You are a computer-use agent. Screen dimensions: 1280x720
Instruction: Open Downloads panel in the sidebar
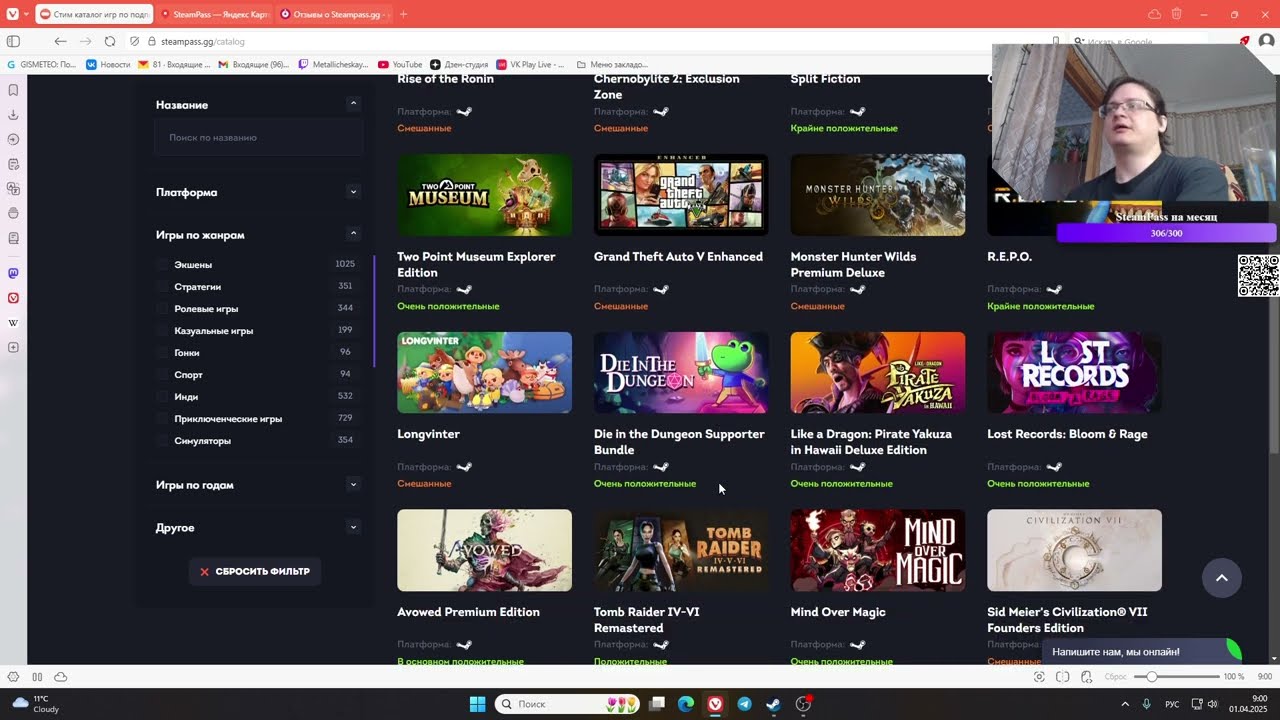(x=13, y=115)
